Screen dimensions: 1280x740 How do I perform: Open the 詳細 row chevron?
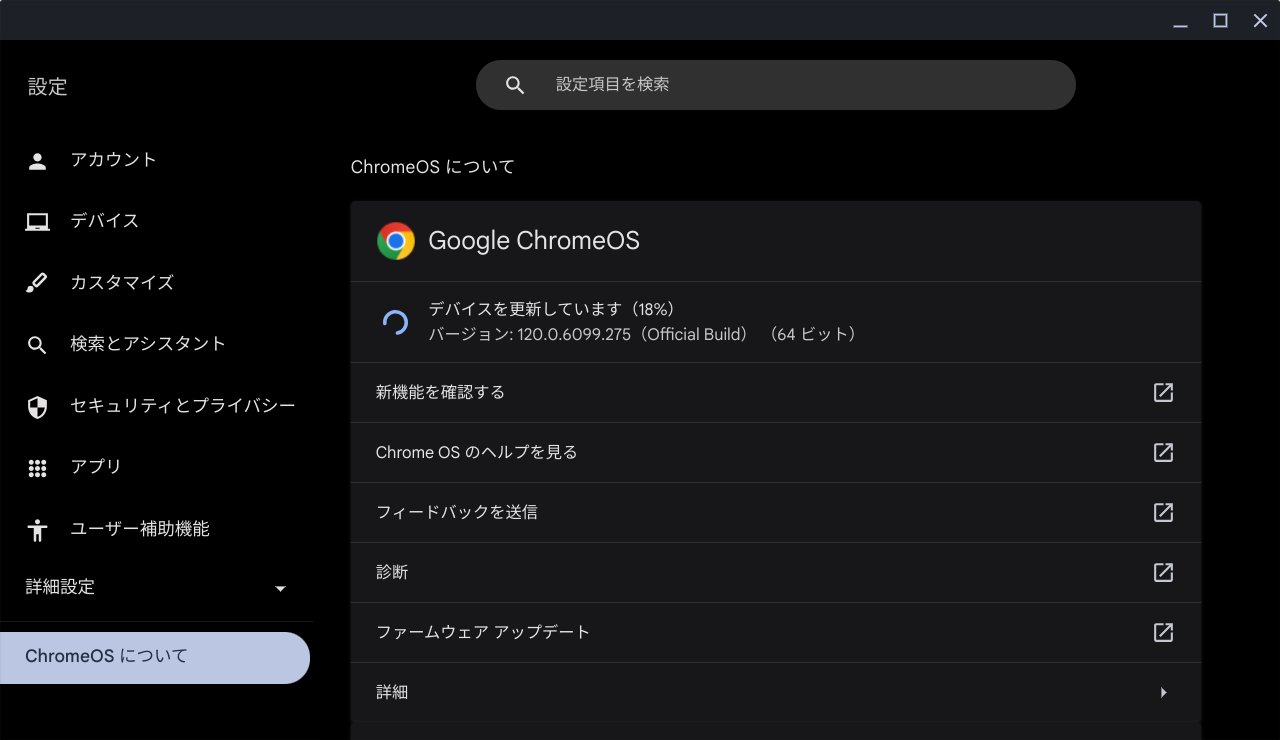pos(1162,692)
